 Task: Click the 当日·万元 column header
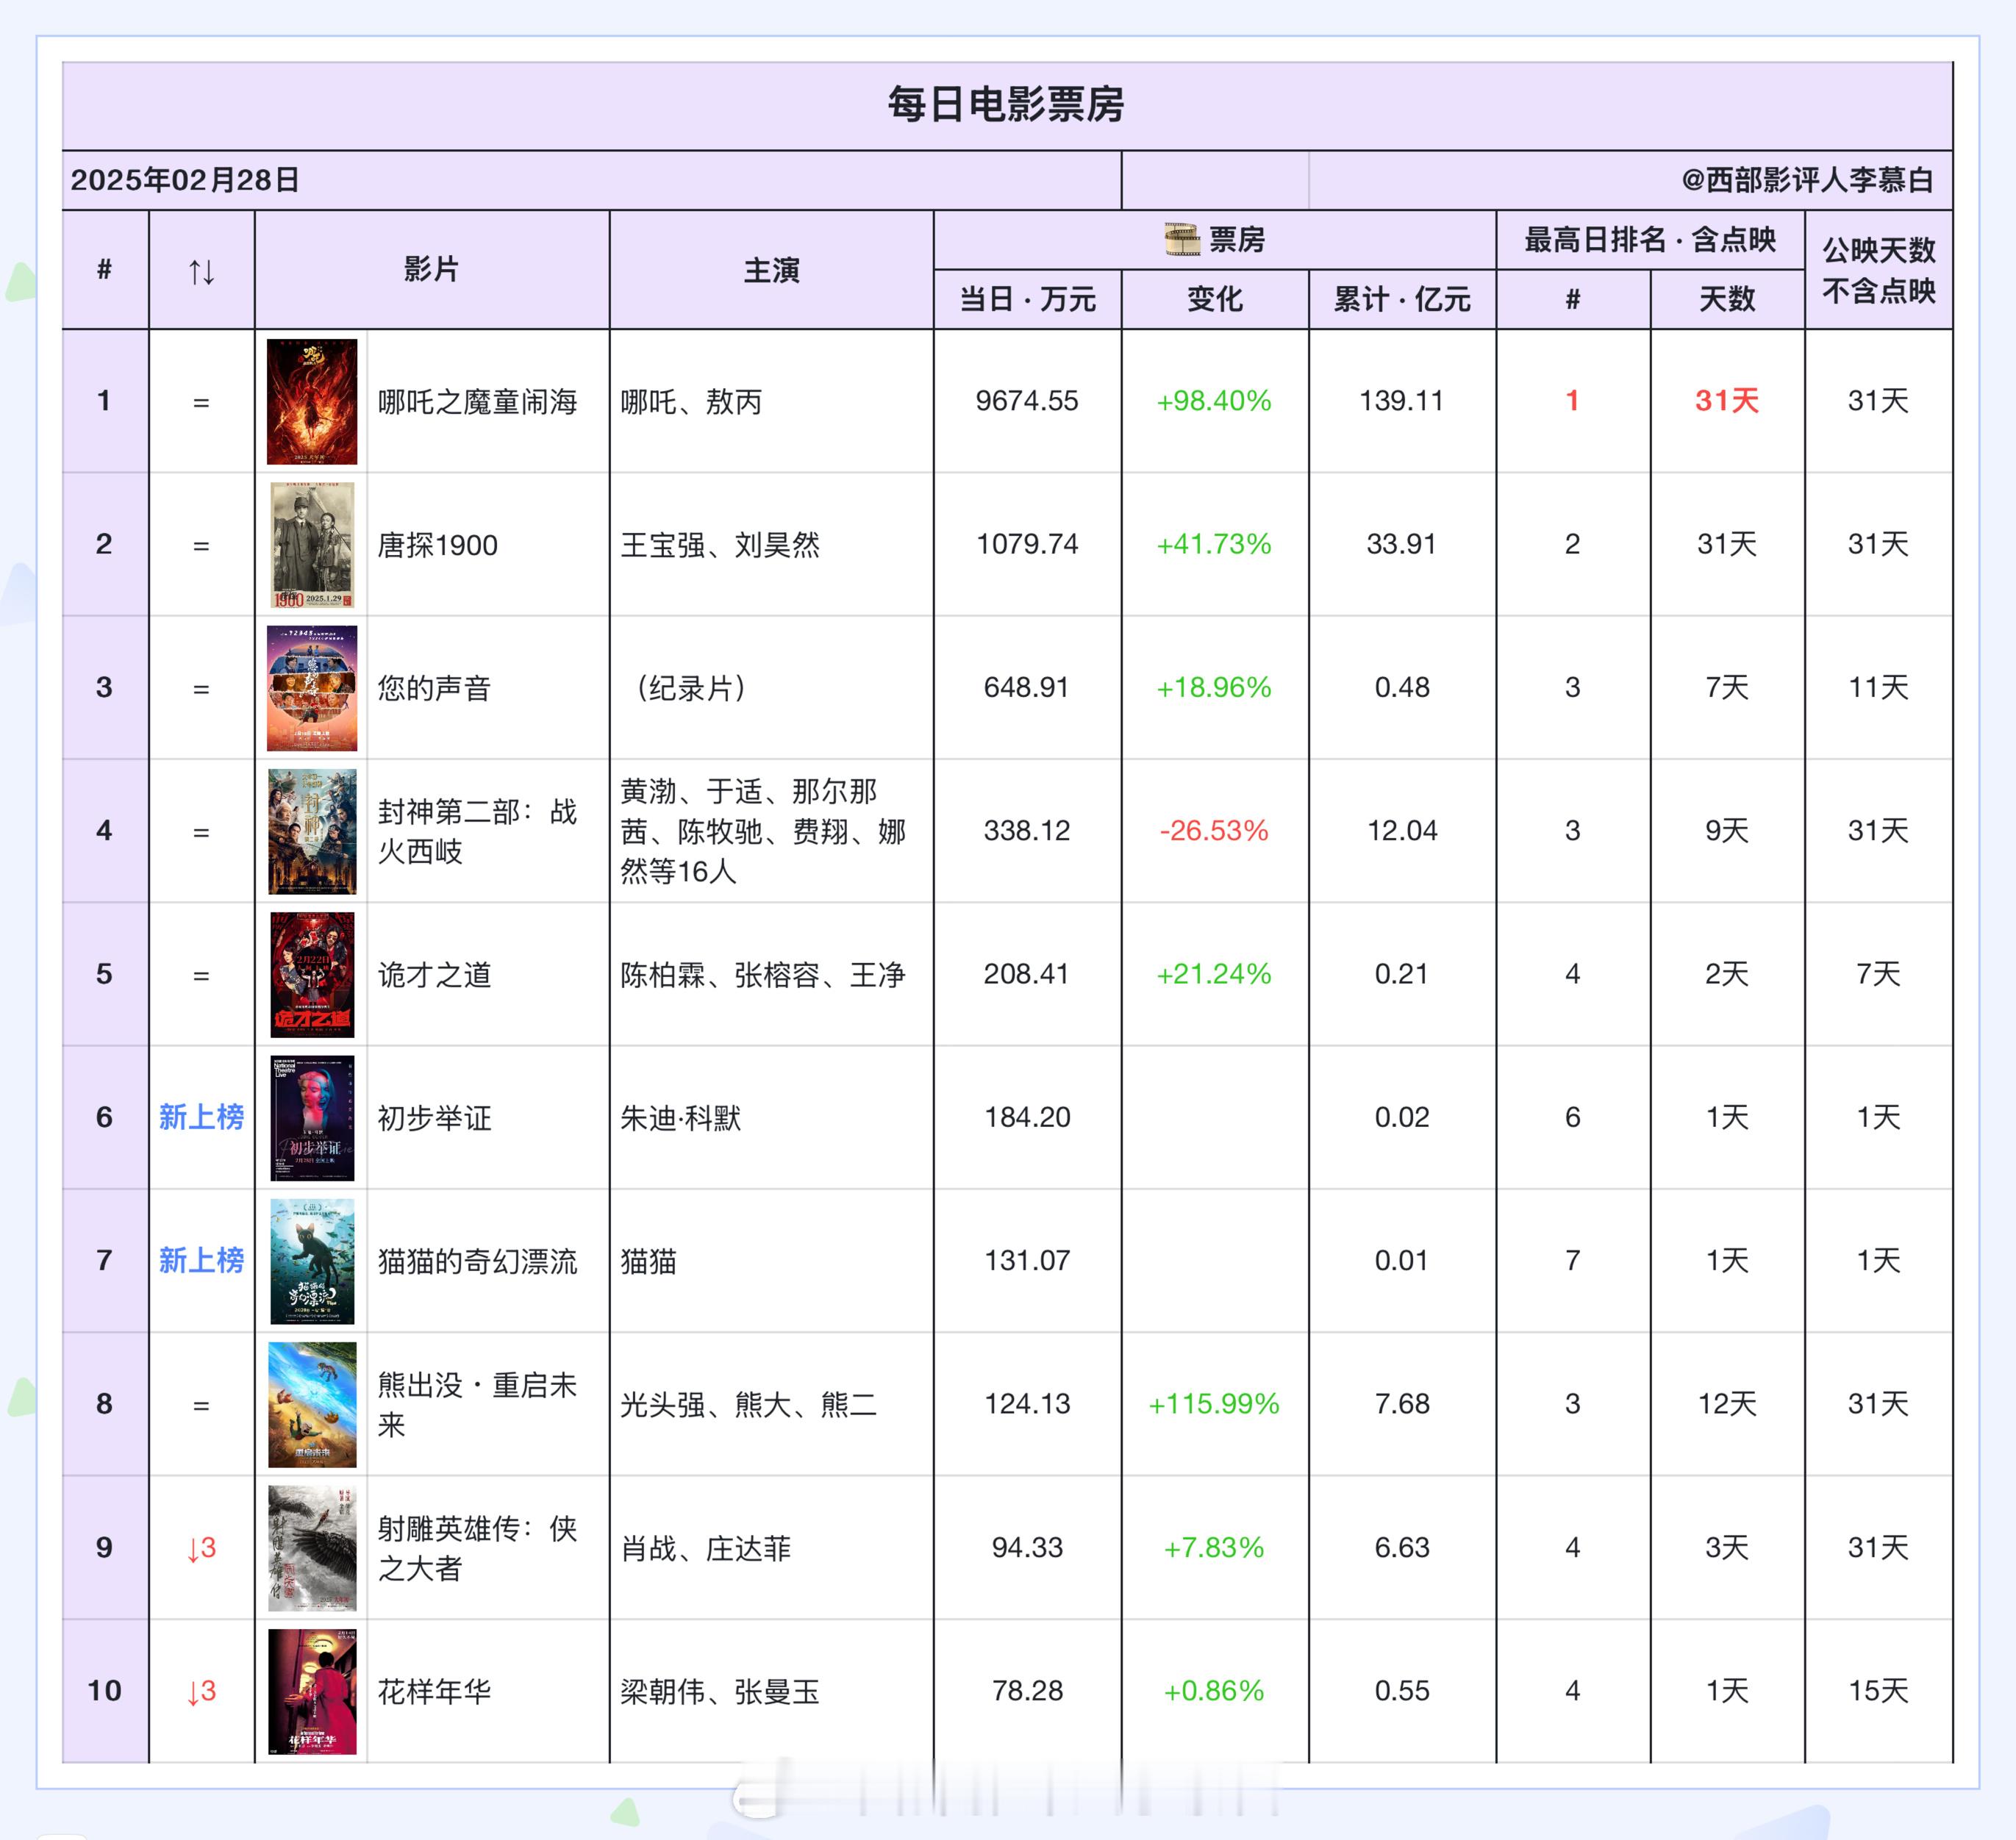[1027, 299]
